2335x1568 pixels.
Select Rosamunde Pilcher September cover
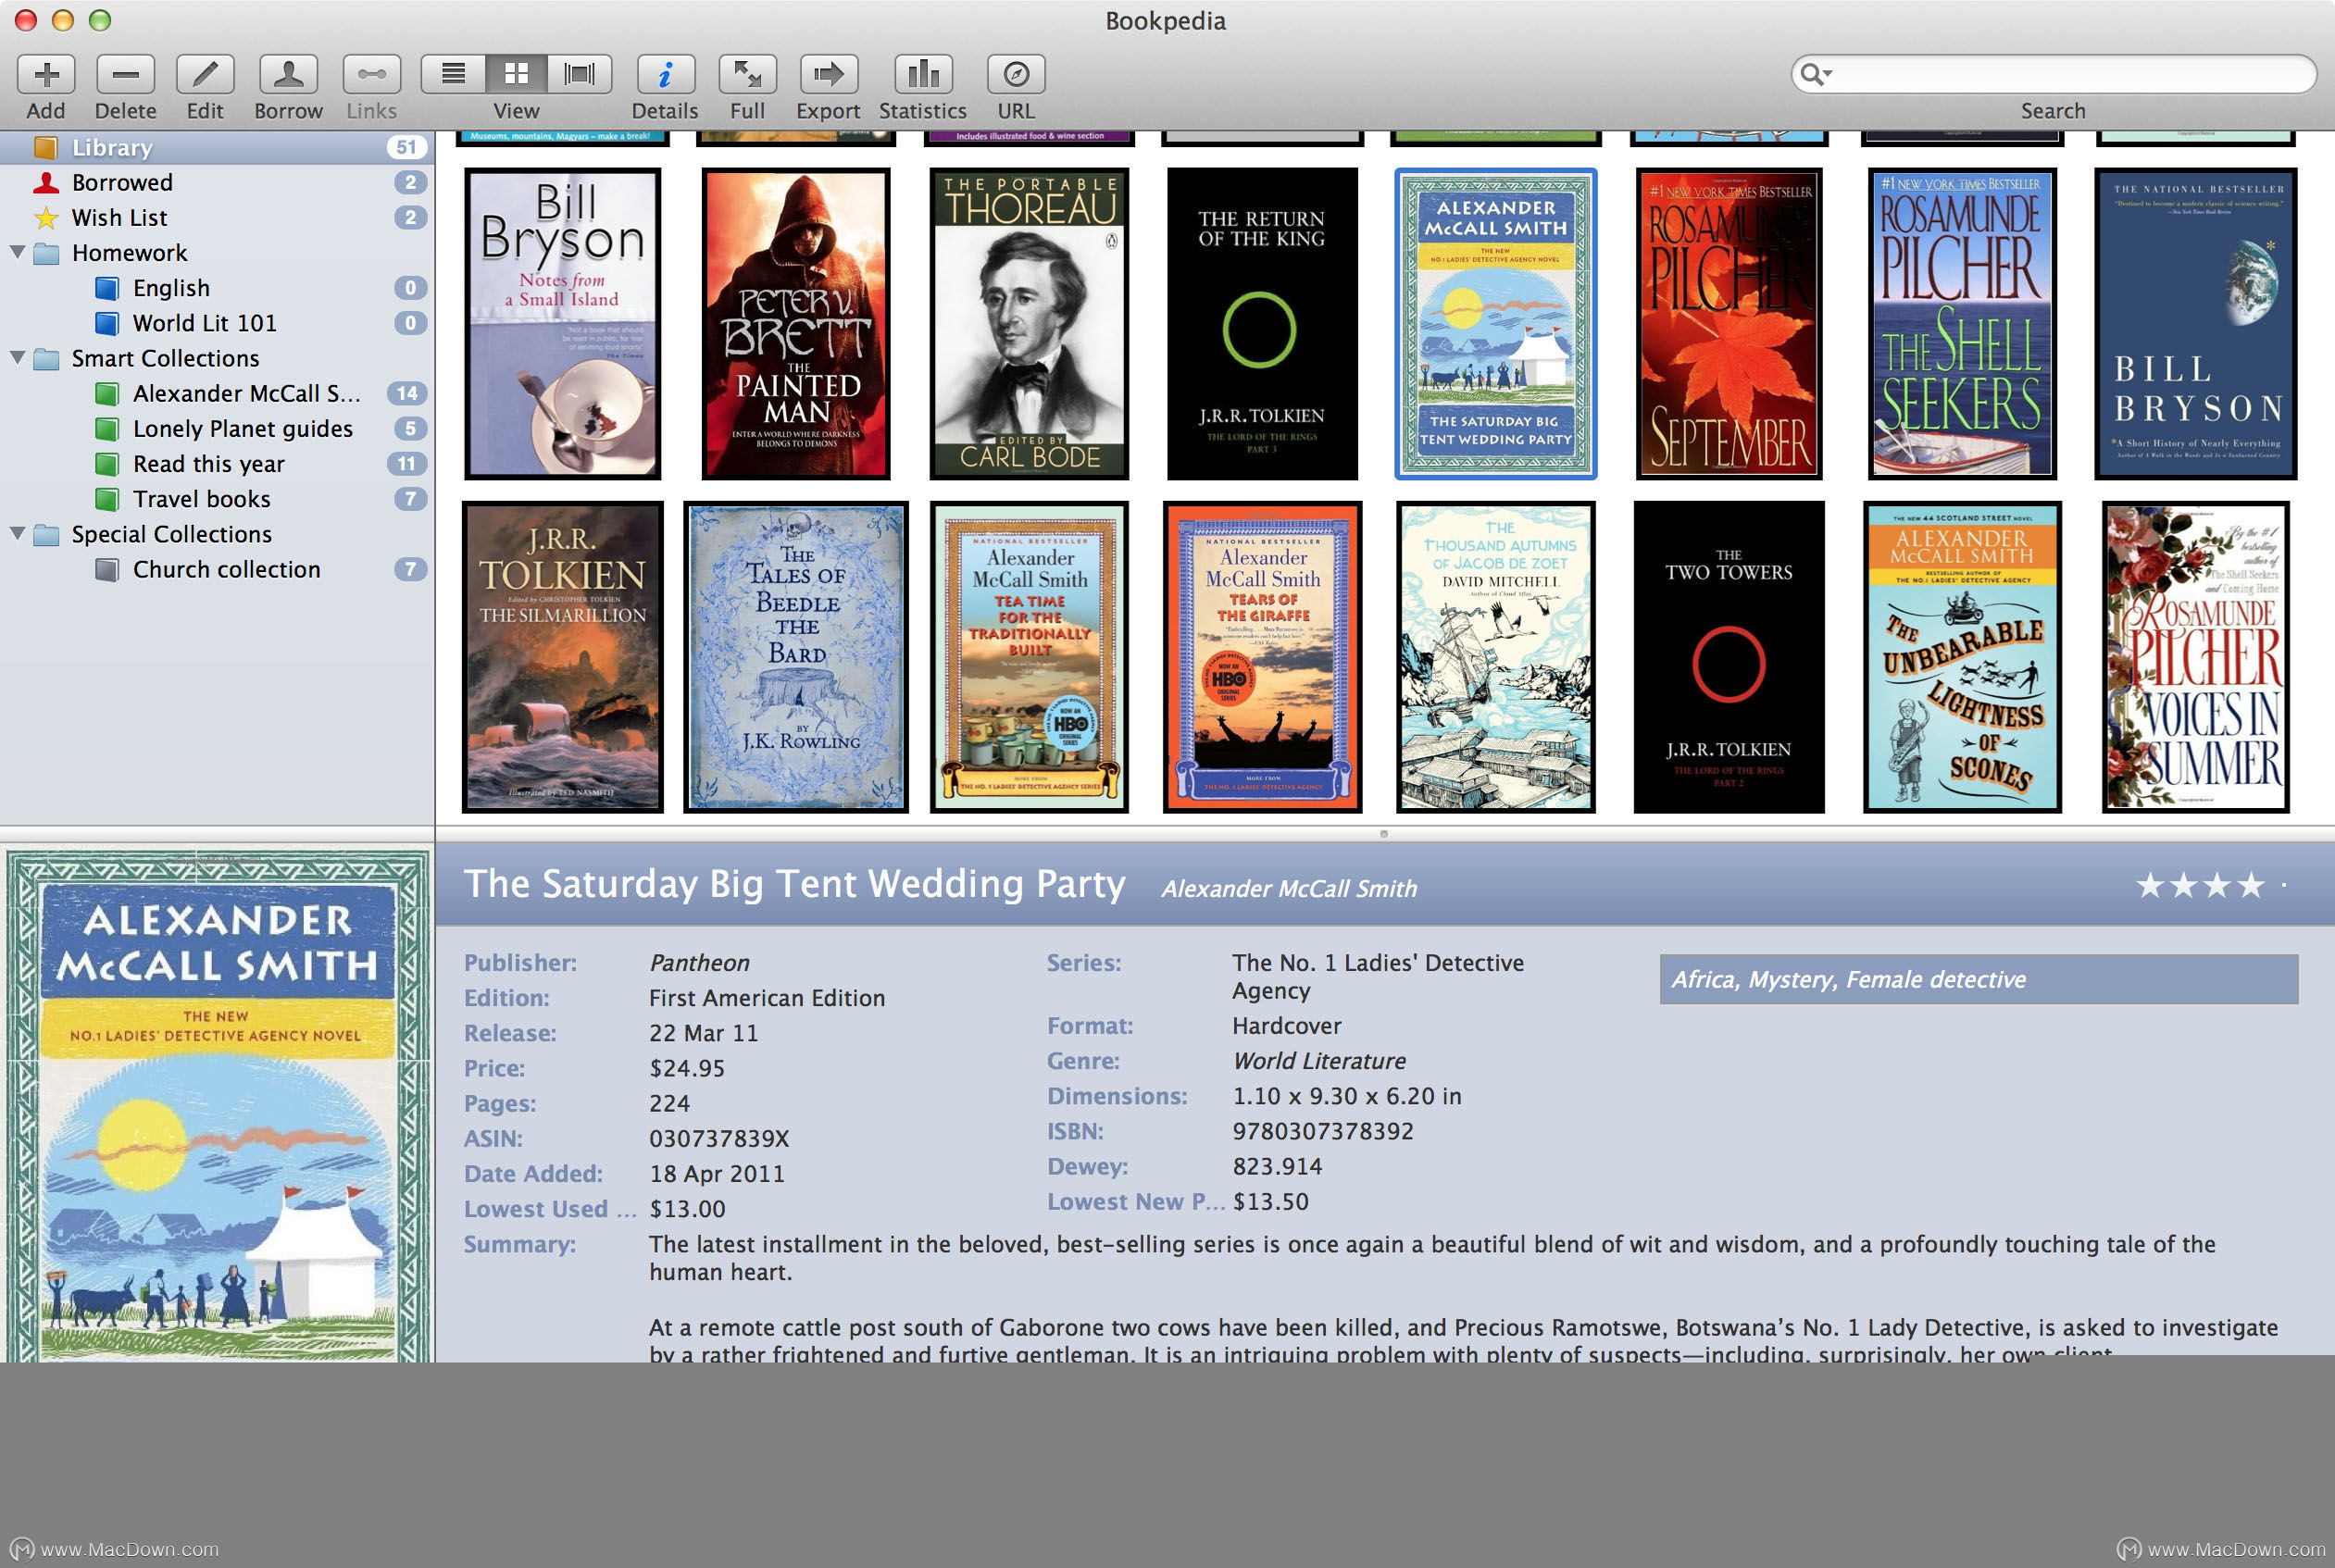pyautogui.click(x=1729, y=323)
